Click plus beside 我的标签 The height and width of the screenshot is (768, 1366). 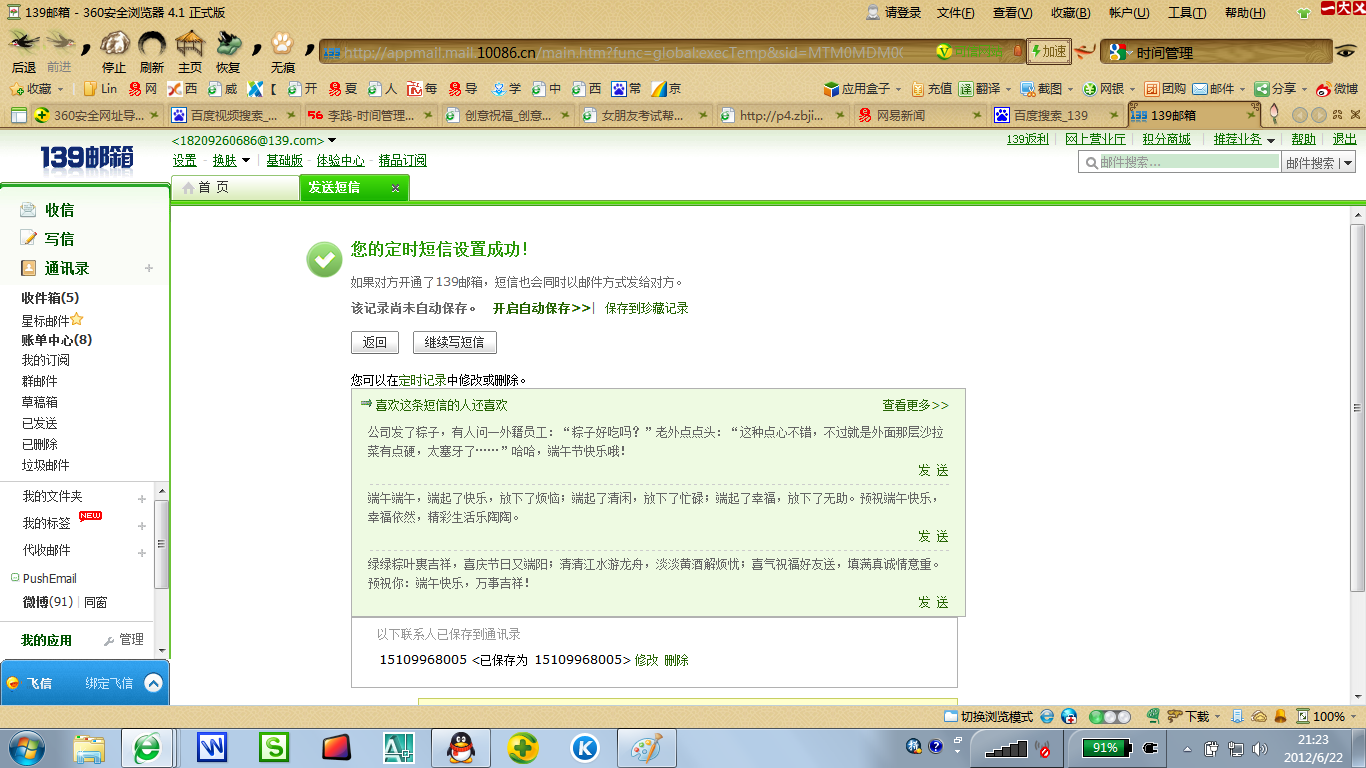(x=142, y=525)
